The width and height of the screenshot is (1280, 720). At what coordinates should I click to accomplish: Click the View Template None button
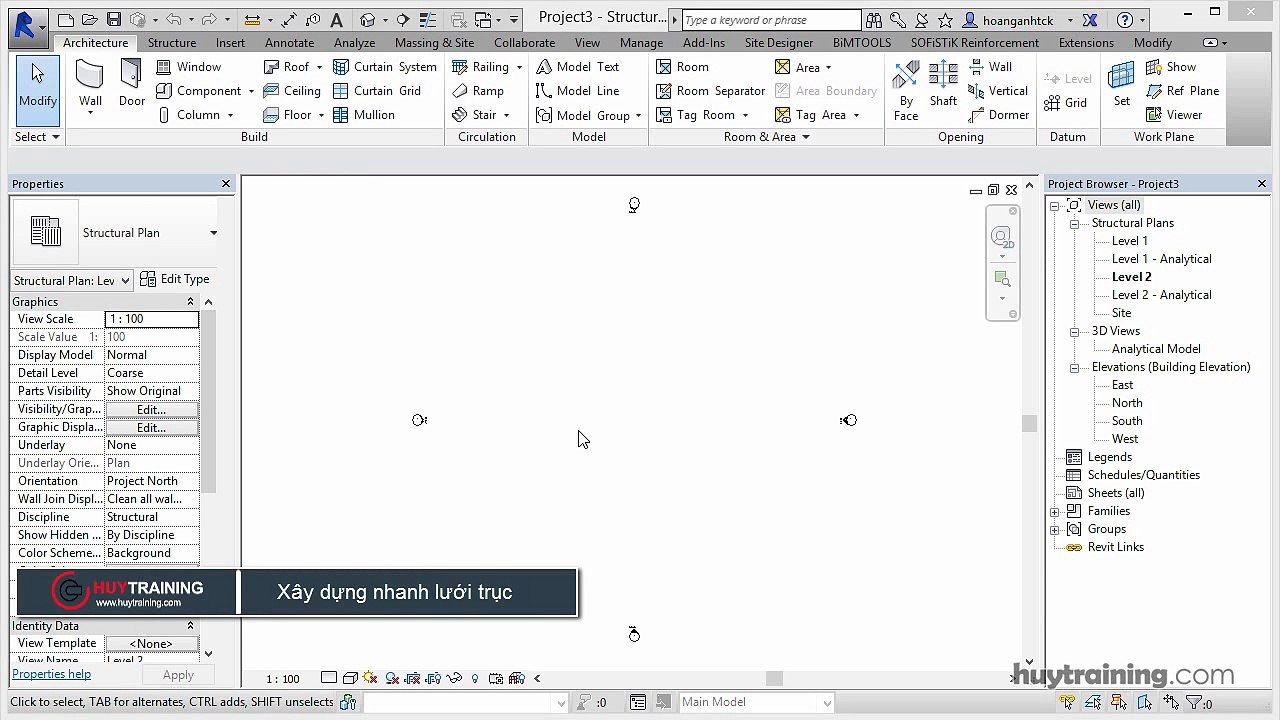151,643
